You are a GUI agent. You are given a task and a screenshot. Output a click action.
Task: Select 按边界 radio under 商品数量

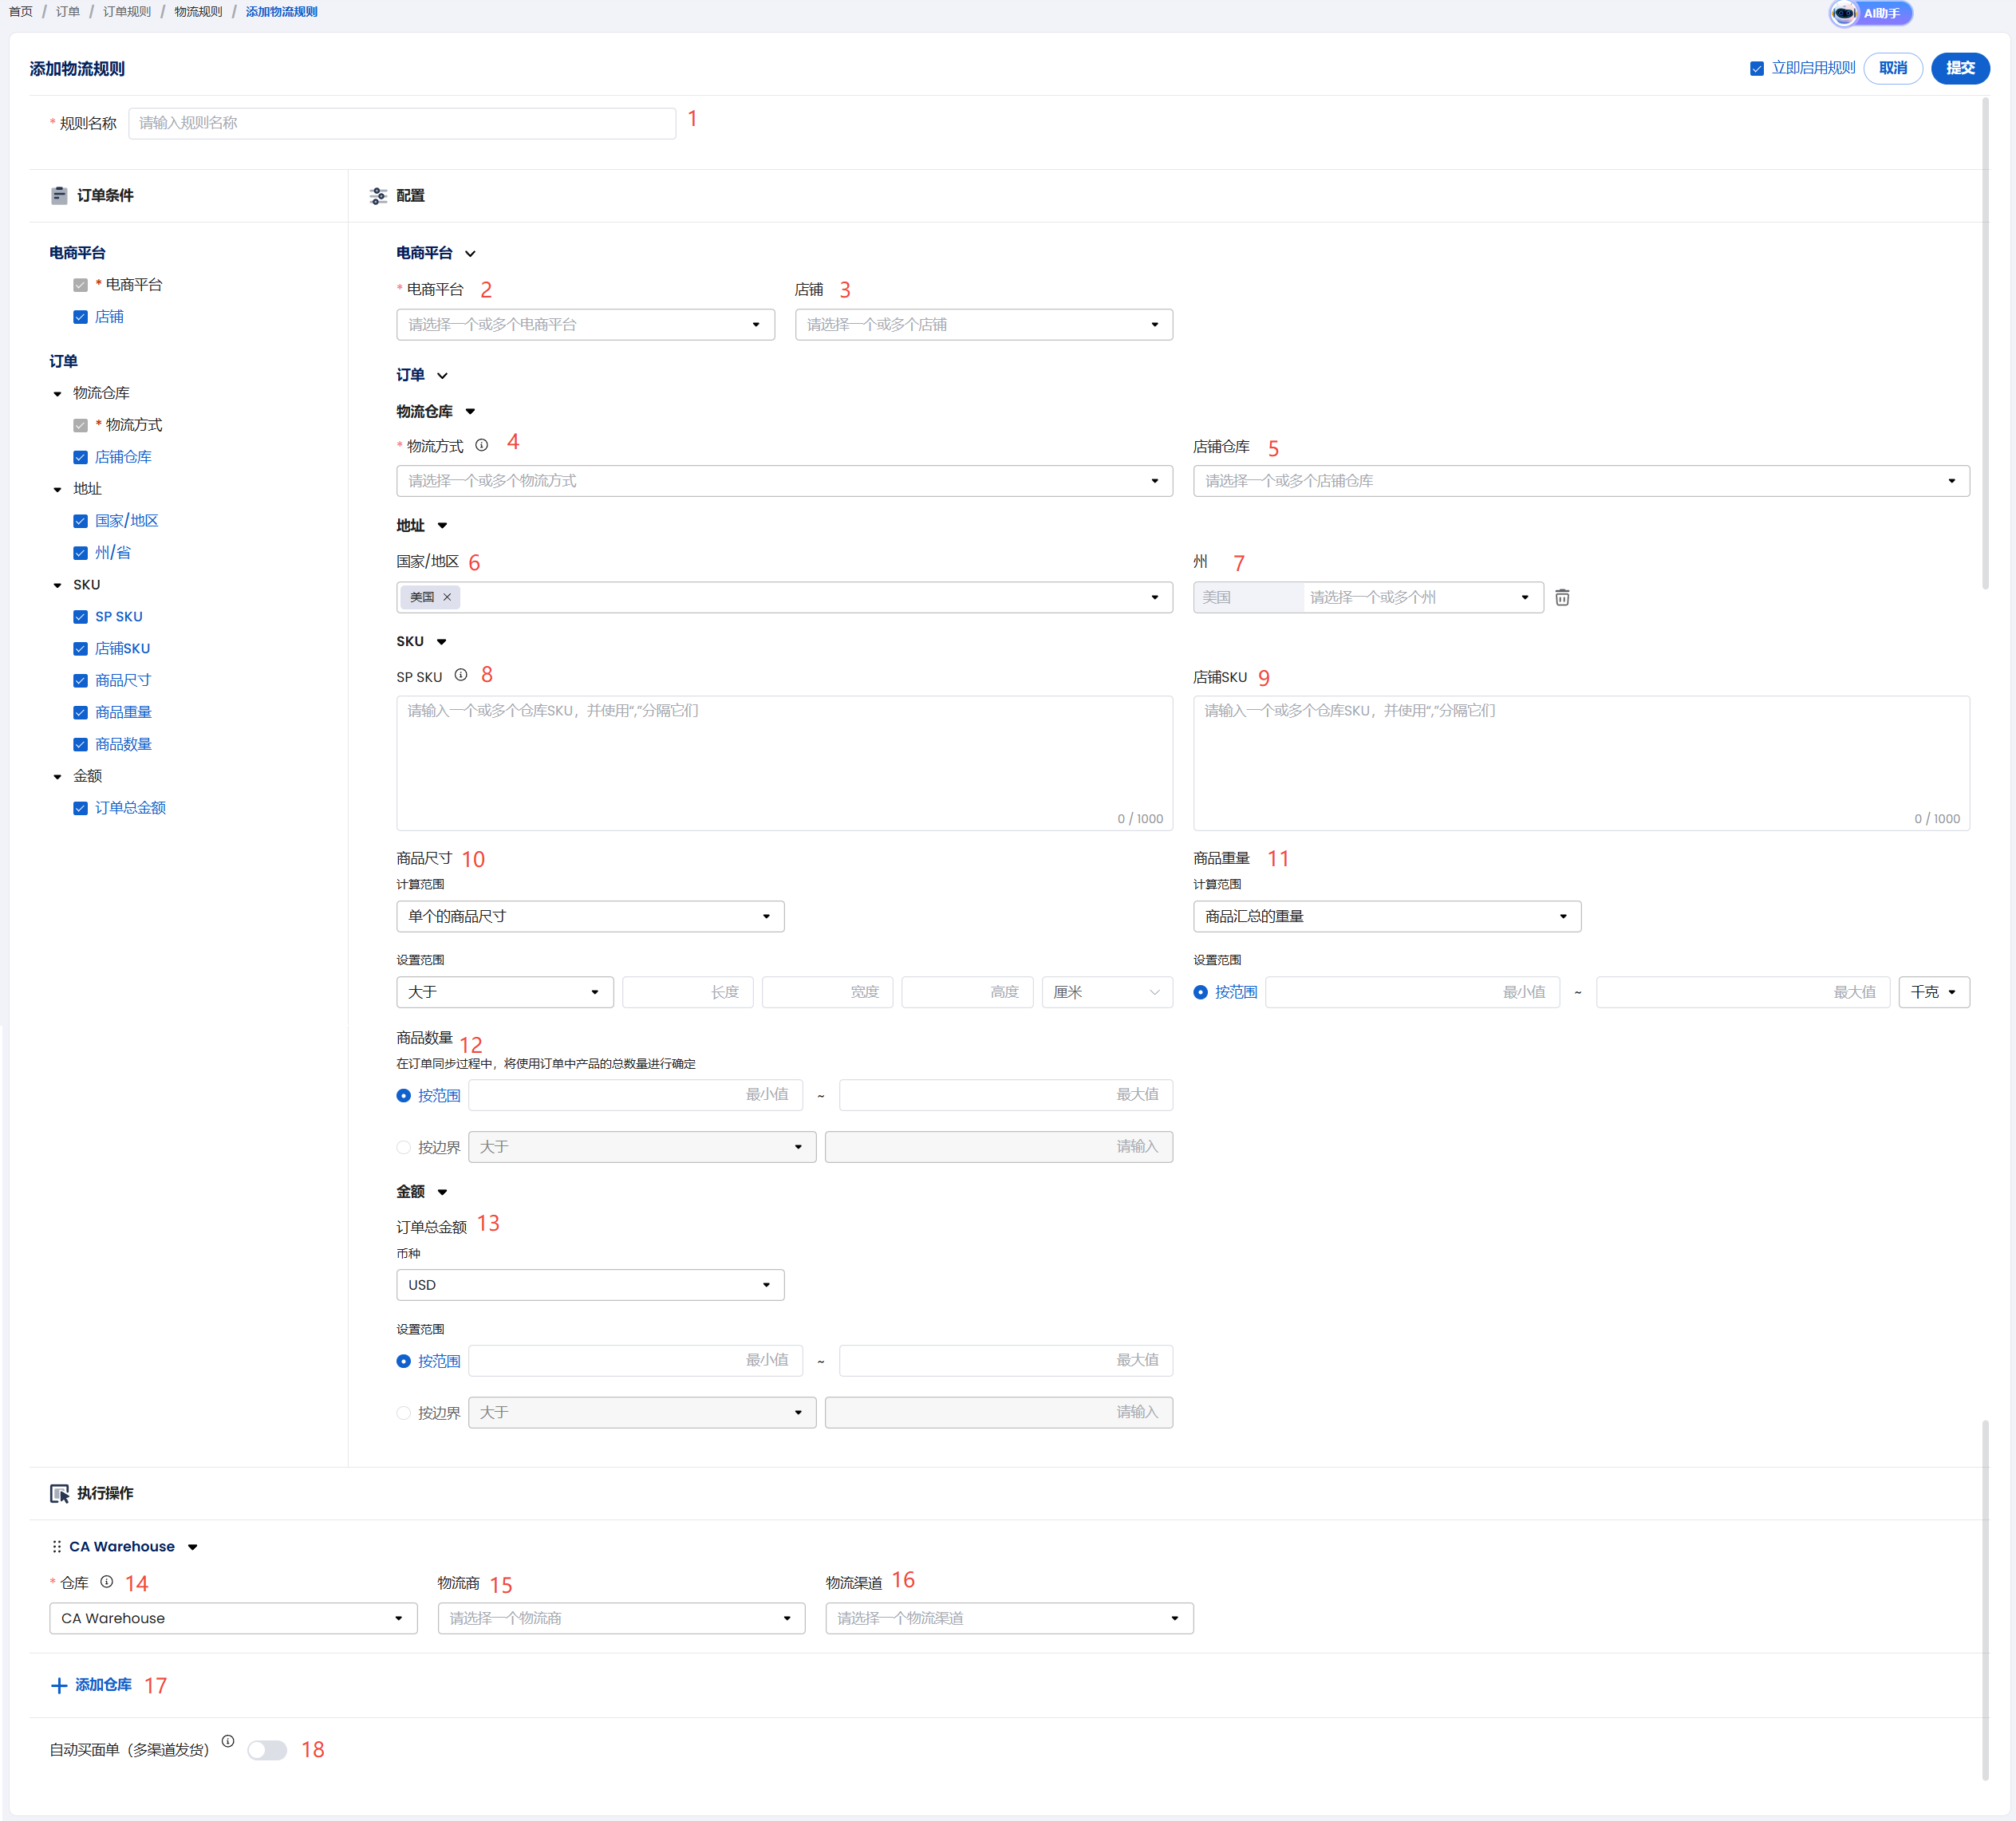[x=404, y=1147]
